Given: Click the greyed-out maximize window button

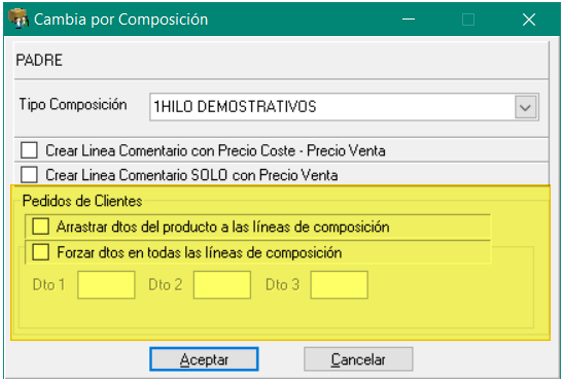Looking at the screenshot, I should click(468, 20).
